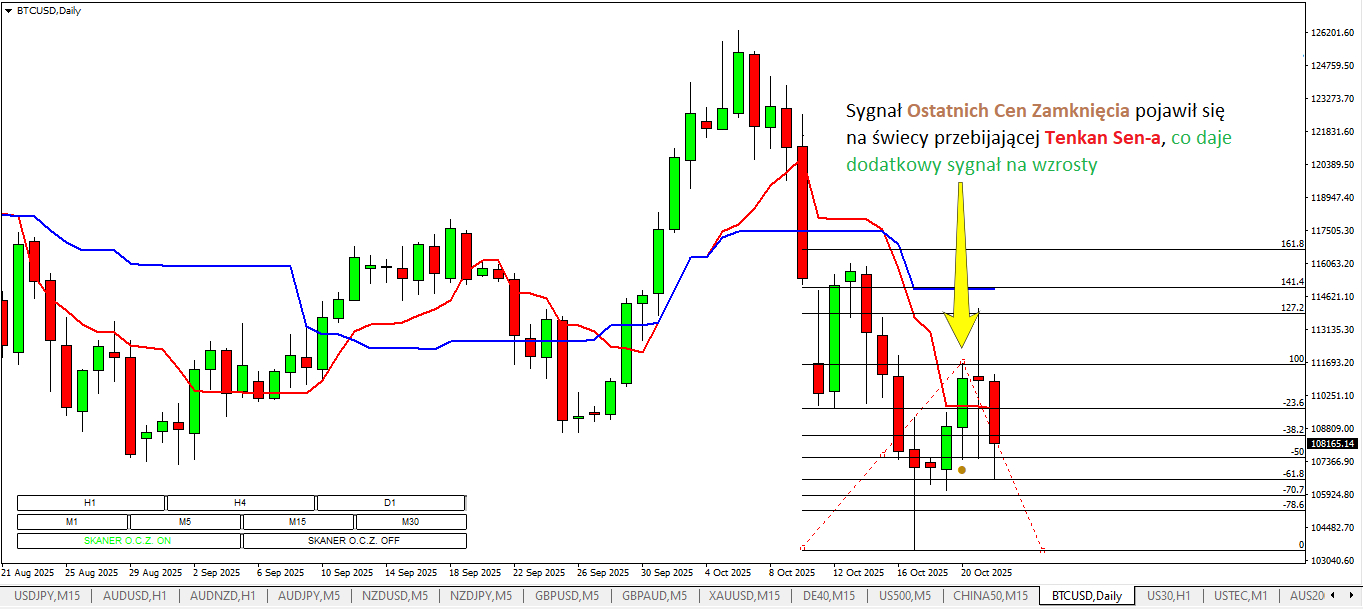Set the chart to M15 timeframe
1363x609 pixels.
298,522
